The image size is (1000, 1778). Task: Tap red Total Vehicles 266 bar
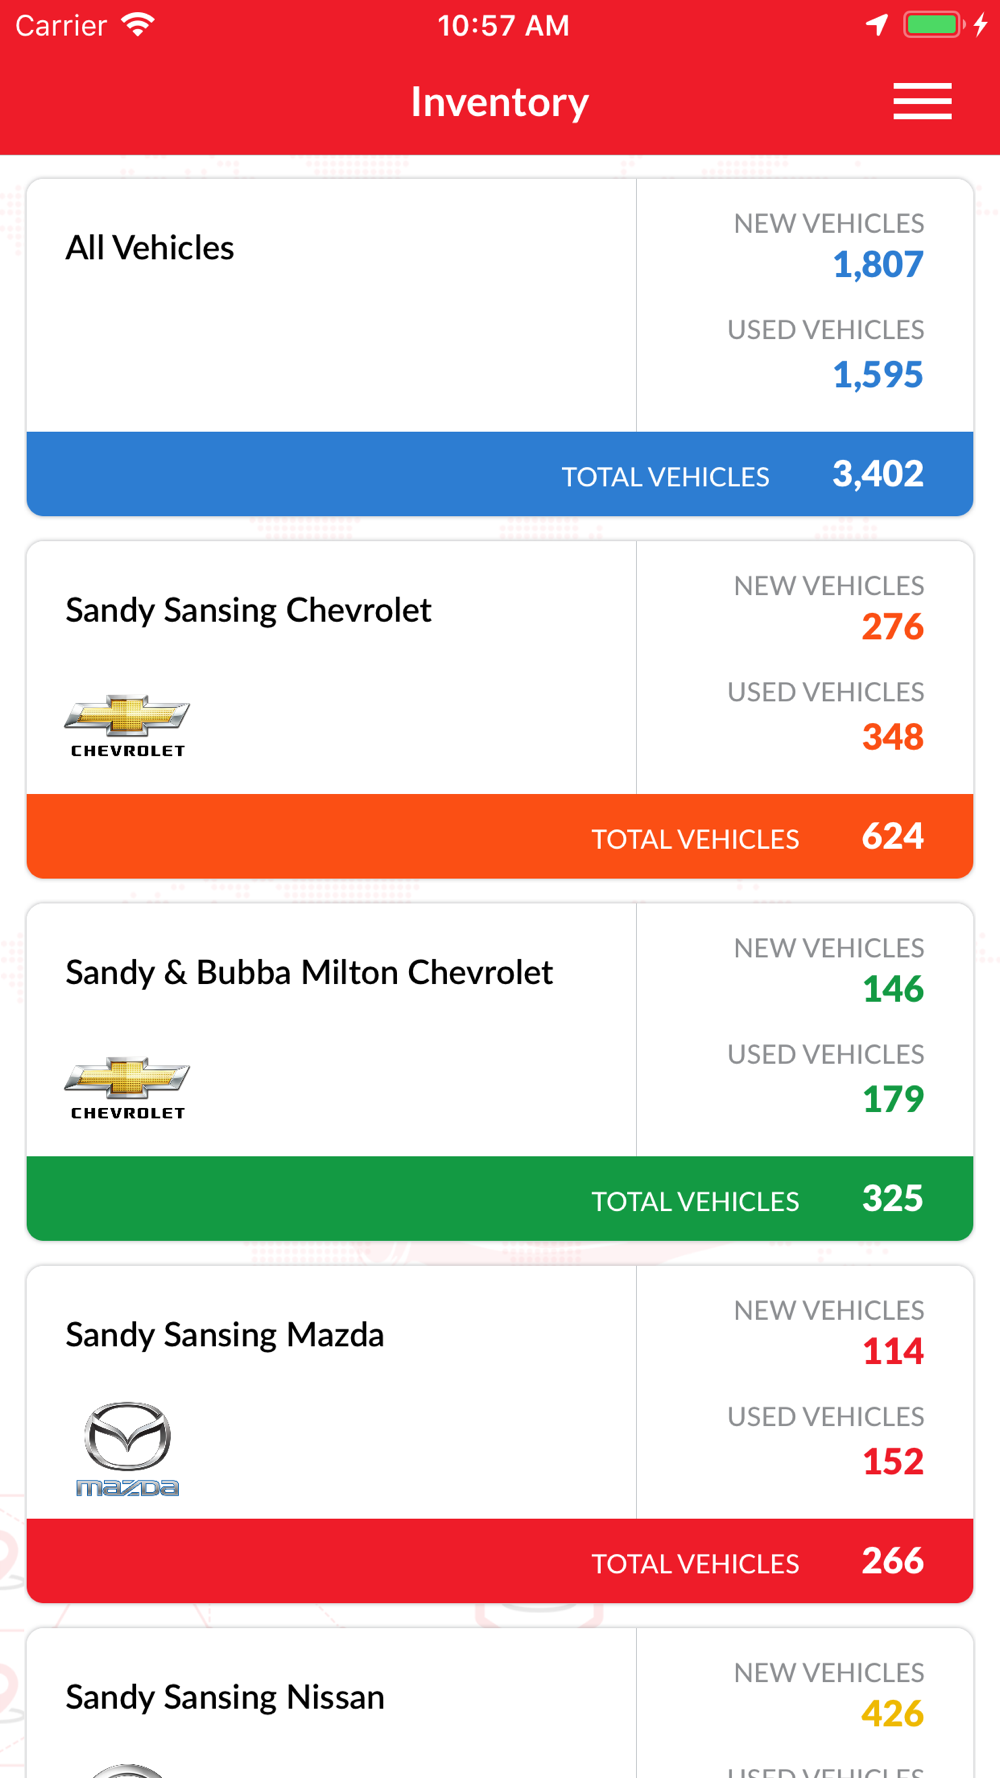500,1560
